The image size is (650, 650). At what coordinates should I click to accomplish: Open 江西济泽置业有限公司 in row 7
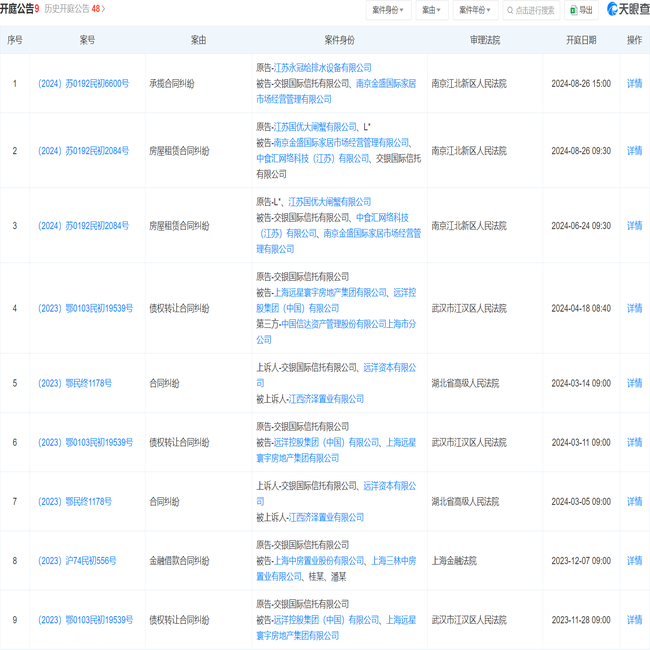326,518
